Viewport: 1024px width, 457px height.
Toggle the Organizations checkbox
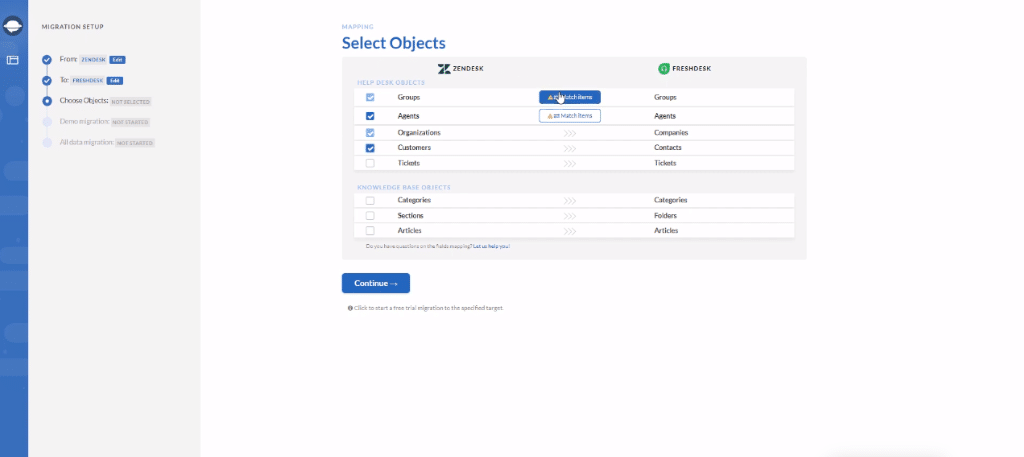370,133
